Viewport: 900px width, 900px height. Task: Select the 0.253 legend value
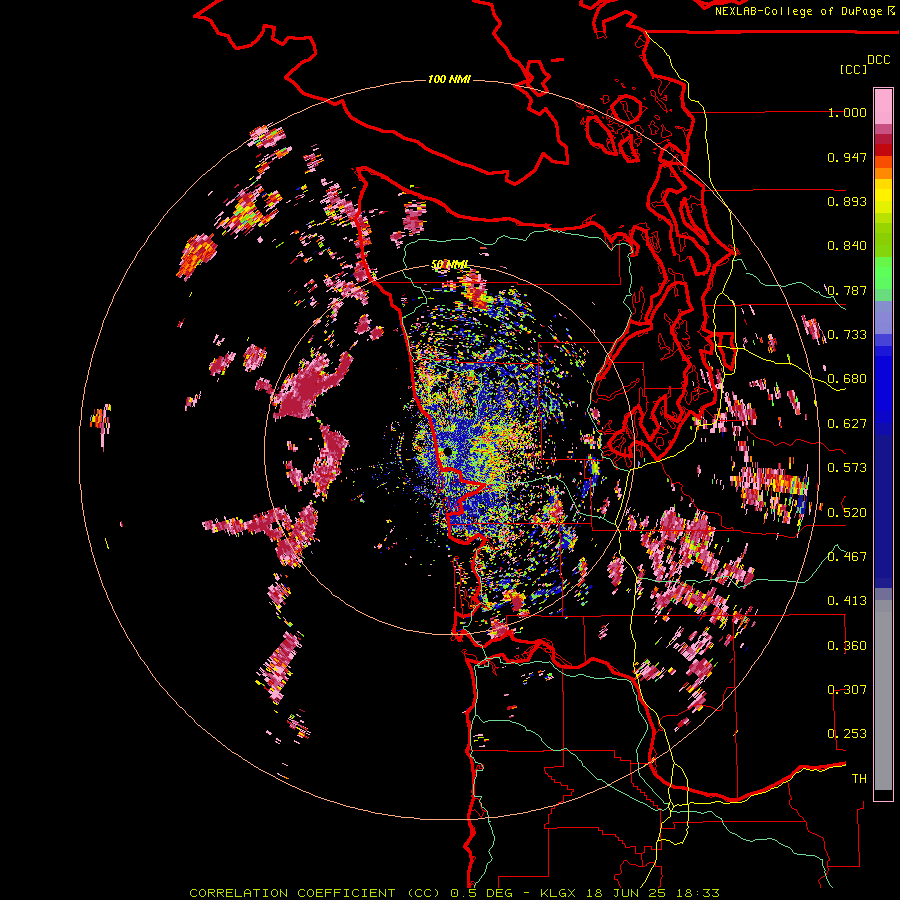pyautogui.click(x=847, y=734)
